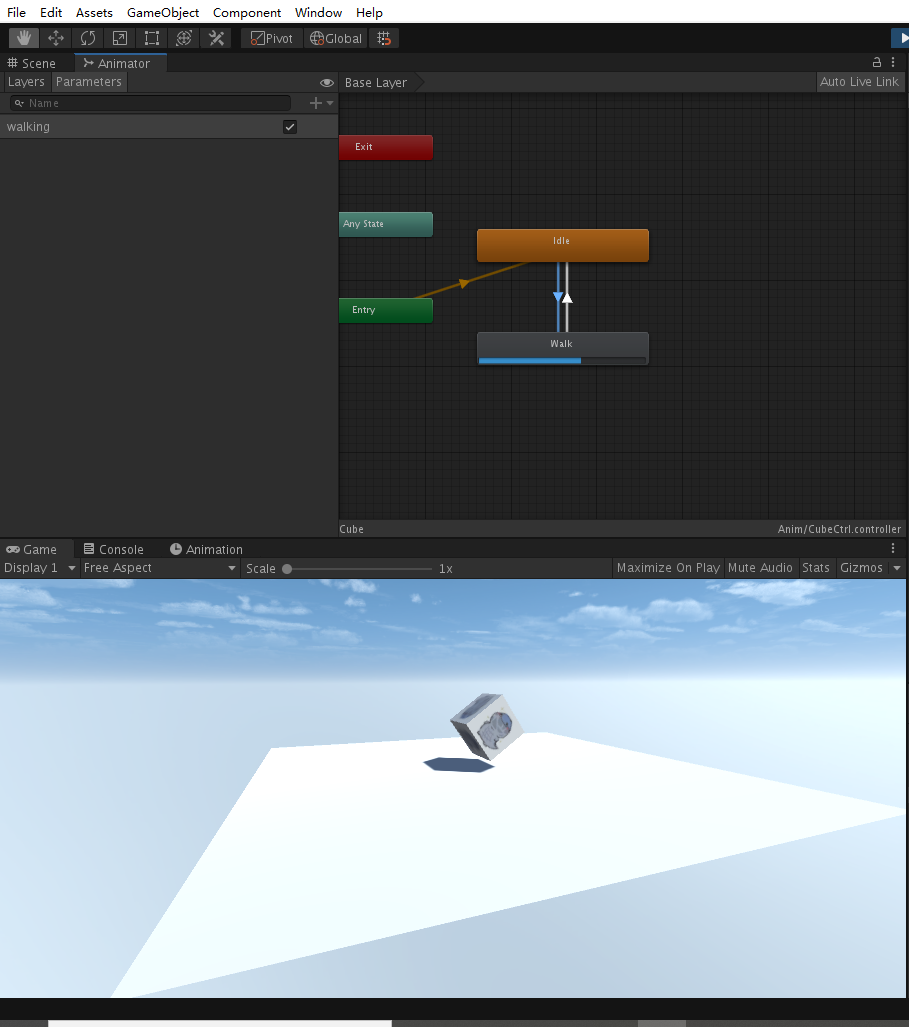This screenshot has height=1027, width=909.
Task: Select the Walk state node
Action: 563,348
